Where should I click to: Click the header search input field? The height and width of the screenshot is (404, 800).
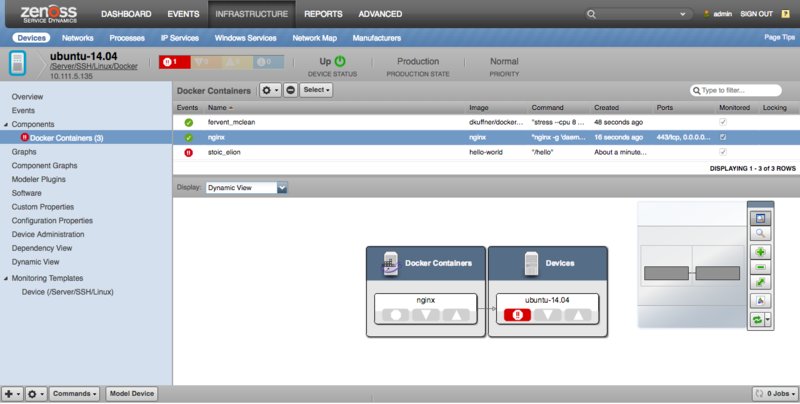[638, 14]
